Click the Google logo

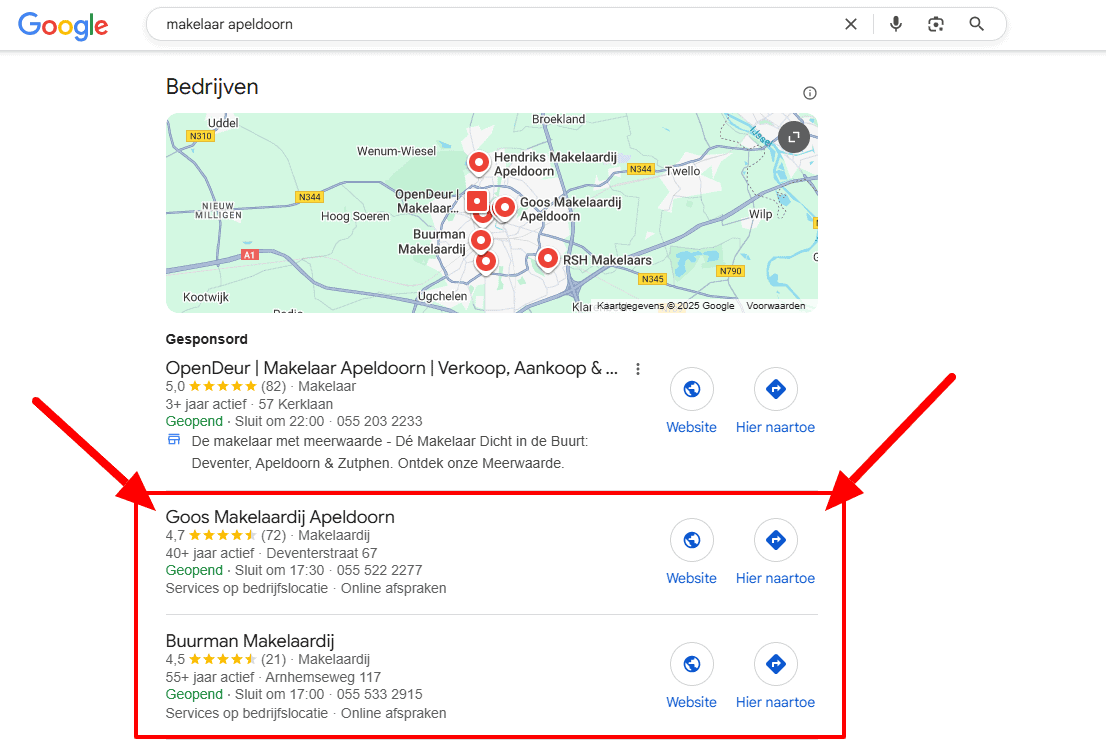tap(63, 26)
